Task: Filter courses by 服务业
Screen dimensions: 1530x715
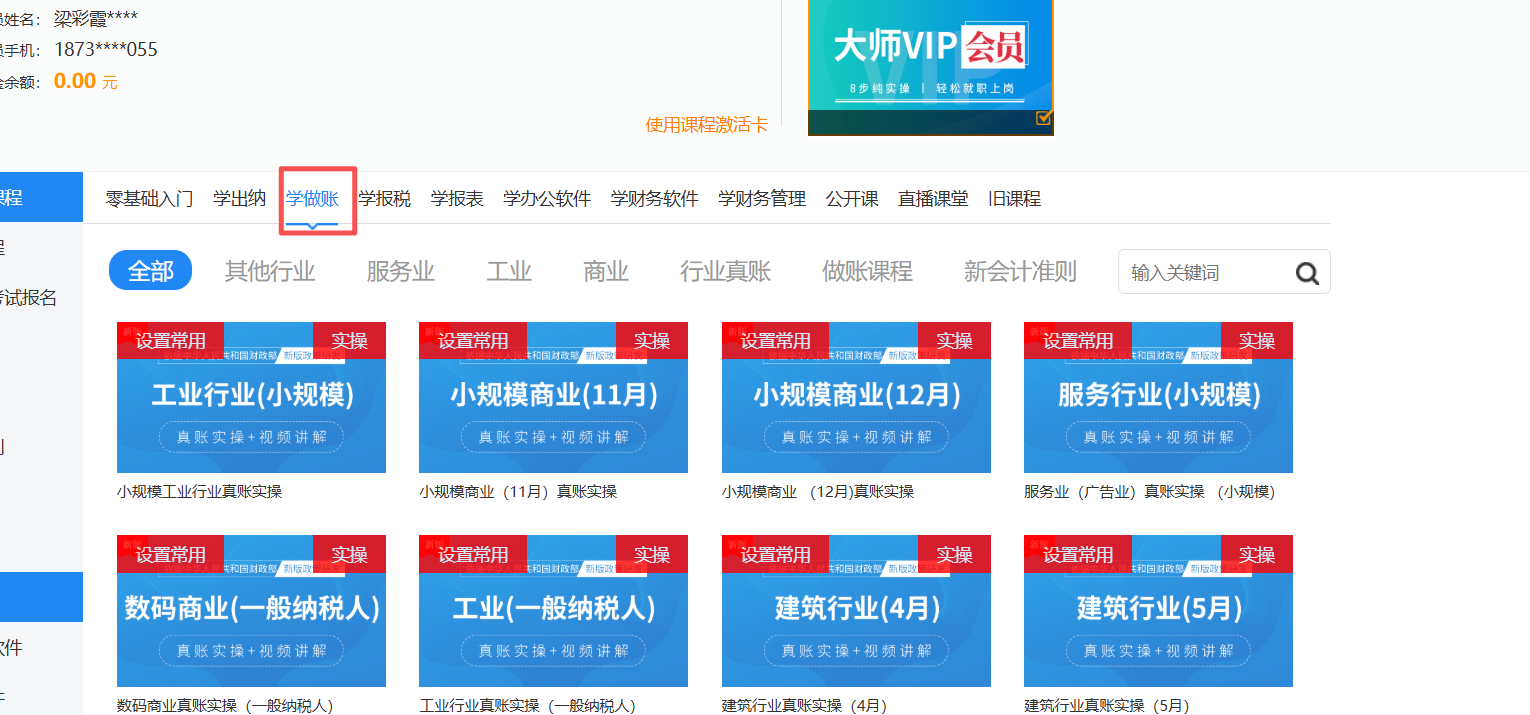Action: click(400, 271)
